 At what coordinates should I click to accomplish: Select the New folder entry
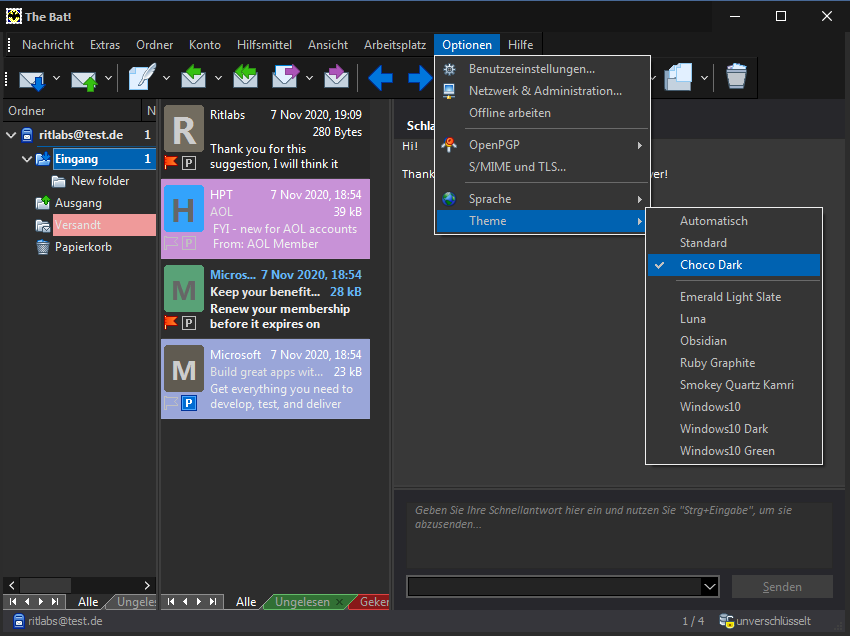(x=100, y=181)
